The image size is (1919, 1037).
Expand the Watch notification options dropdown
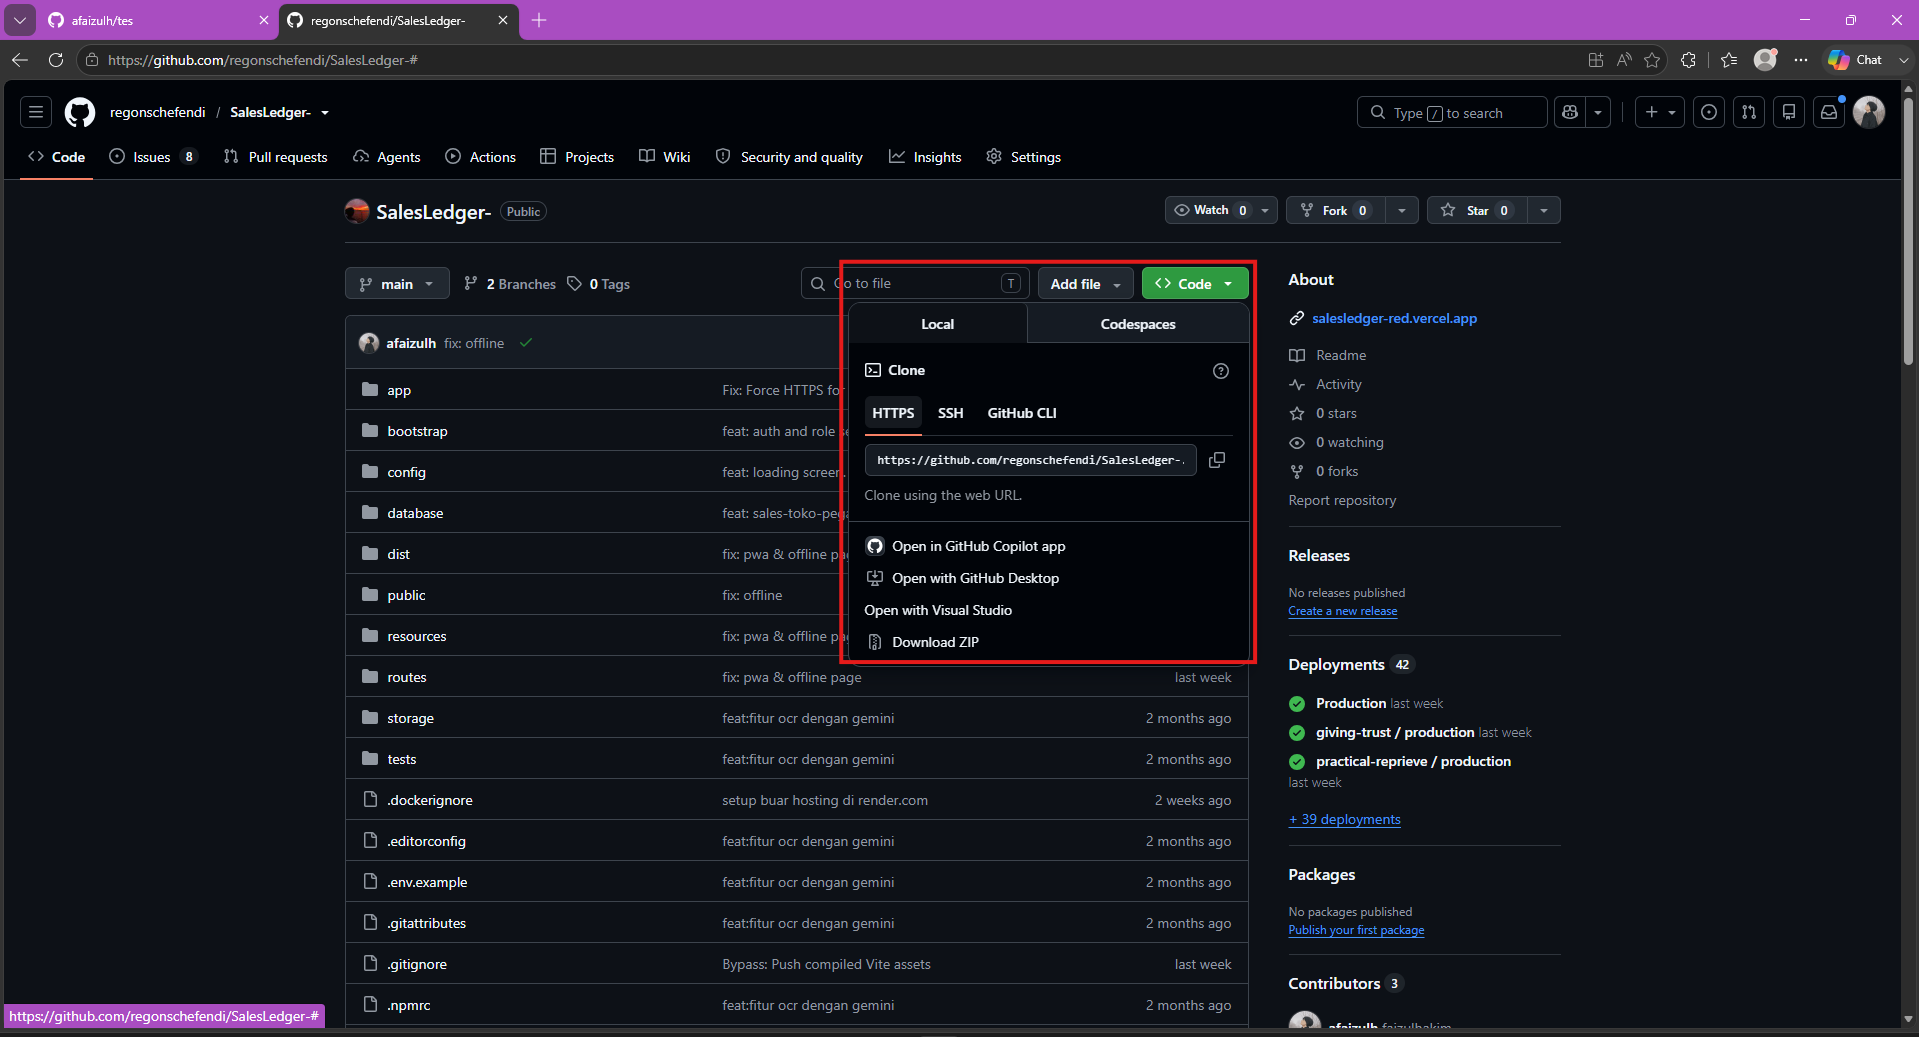(x=1265, y=210)
